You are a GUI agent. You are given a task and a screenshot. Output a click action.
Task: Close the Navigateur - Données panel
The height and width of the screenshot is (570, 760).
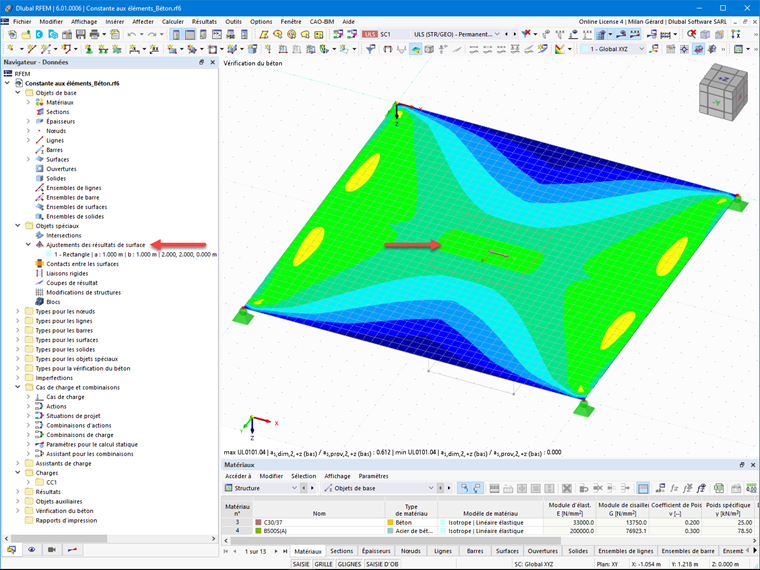click(212, 62)
